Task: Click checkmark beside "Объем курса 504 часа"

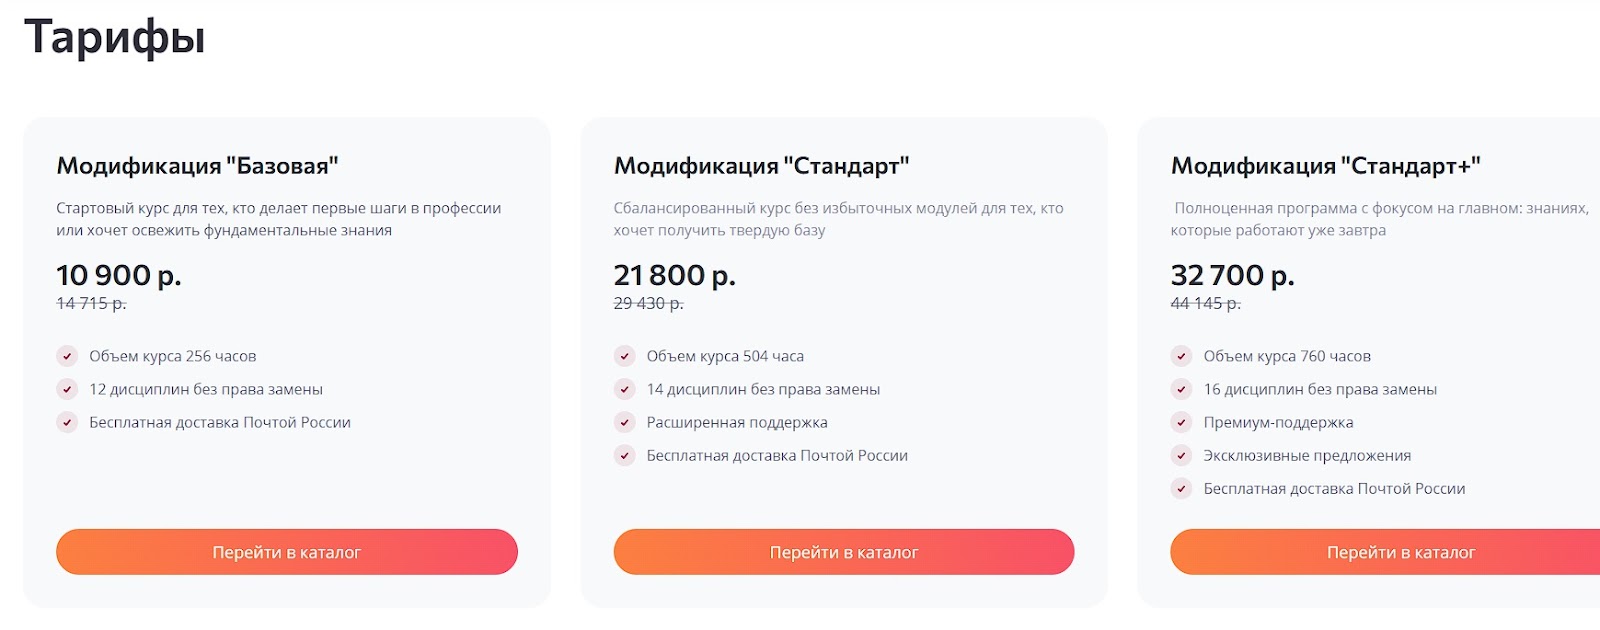Action: [624, 355]
